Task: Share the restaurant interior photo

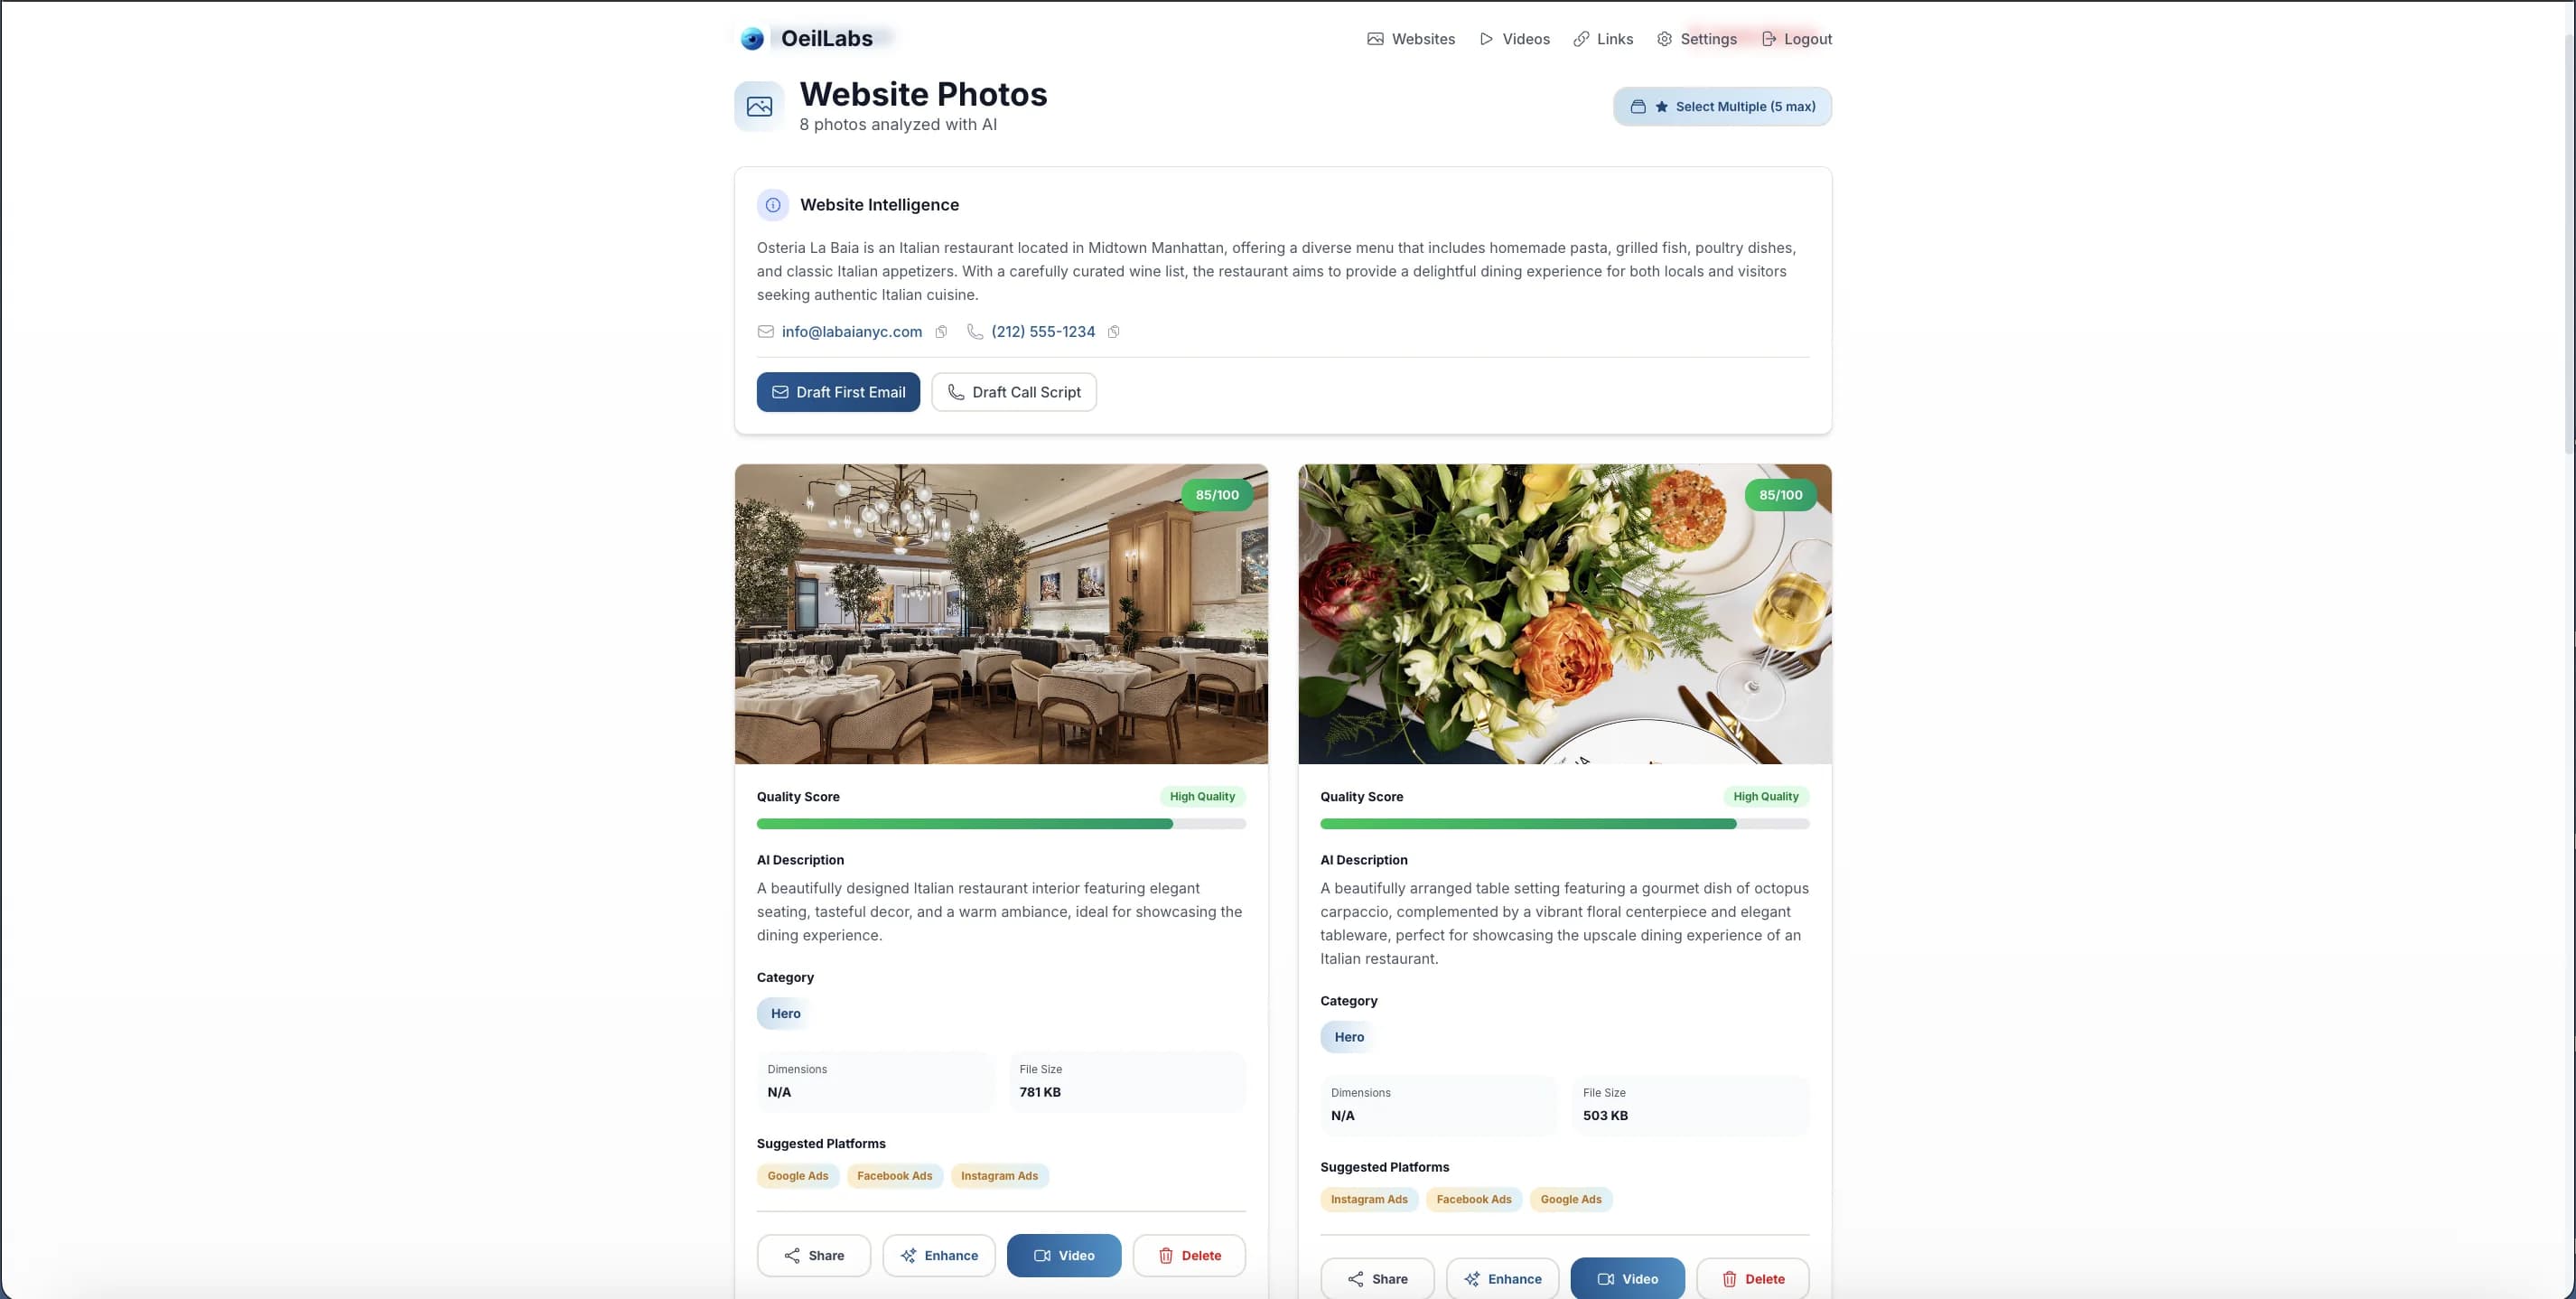Action: (814, 1256)
